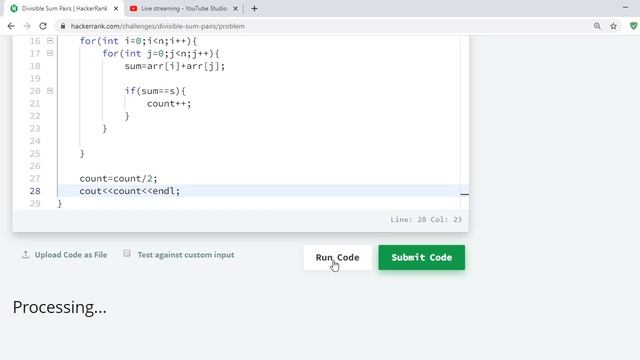Click the lock icon in address bar
Image resolution: width=640 pixels, height=360 pixels.
click(62, 26)
